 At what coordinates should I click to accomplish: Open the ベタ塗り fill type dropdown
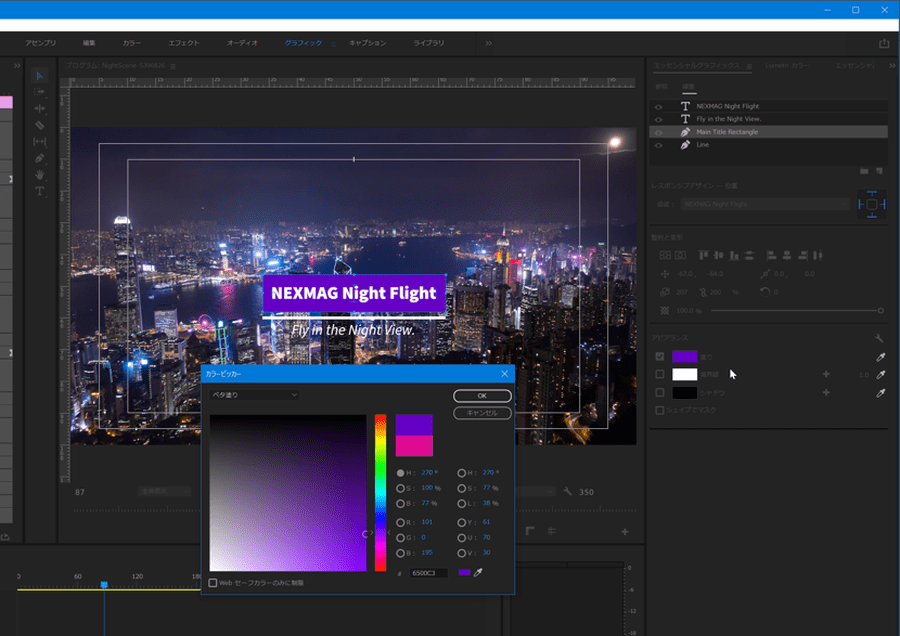coord(254,395)
